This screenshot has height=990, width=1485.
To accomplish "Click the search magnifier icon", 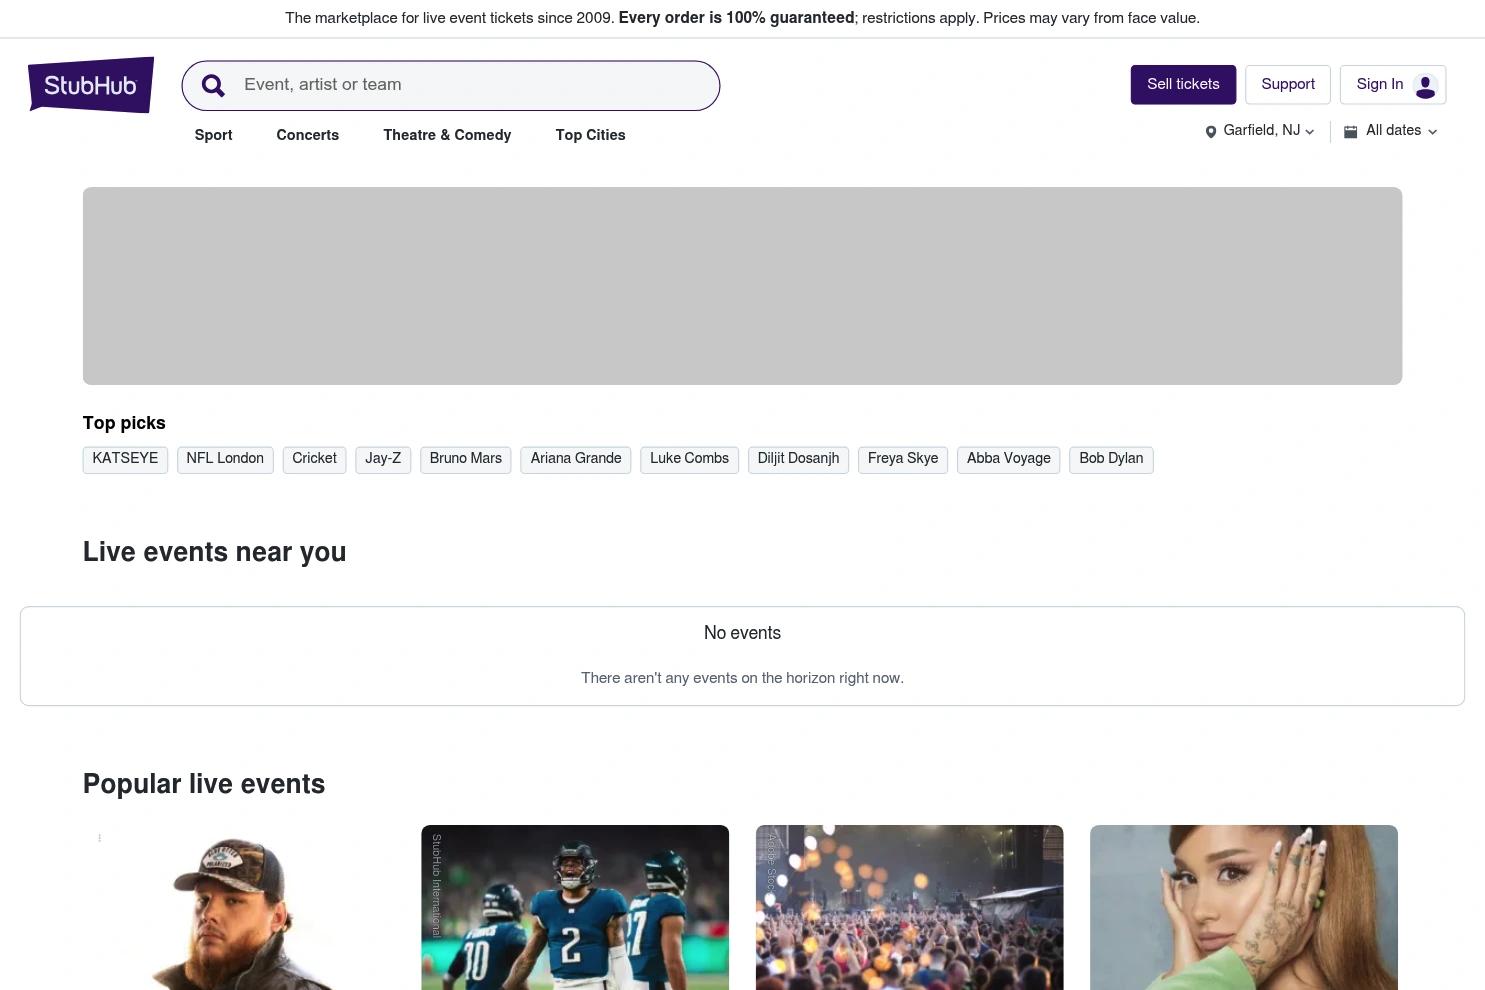I will (213, 86).
